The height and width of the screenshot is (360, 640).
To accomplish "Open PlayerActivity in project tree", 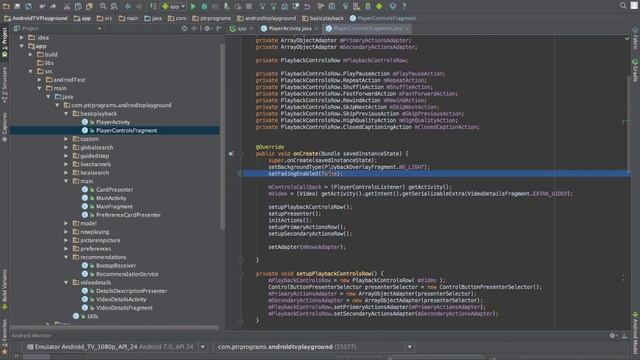I will coord(113,122).
